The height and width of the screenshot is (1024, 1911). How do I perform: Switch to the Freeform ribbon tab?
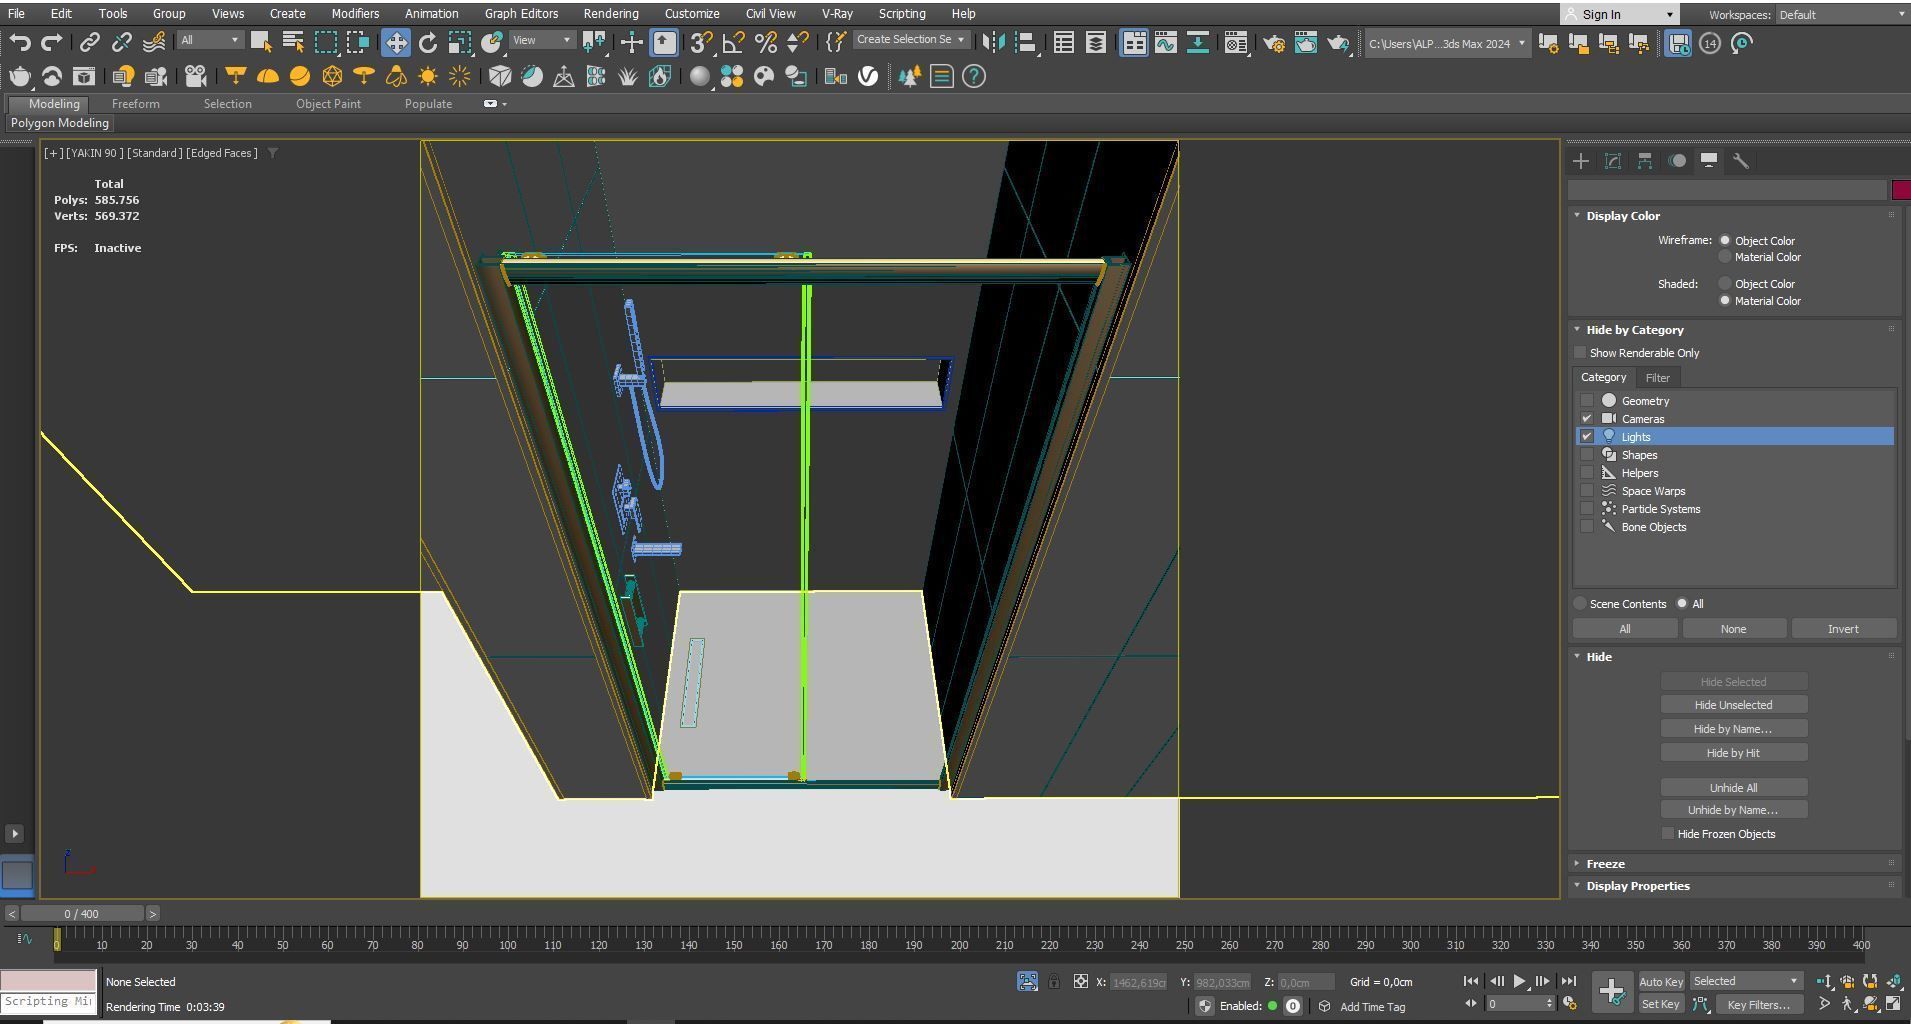coord(135,104)
